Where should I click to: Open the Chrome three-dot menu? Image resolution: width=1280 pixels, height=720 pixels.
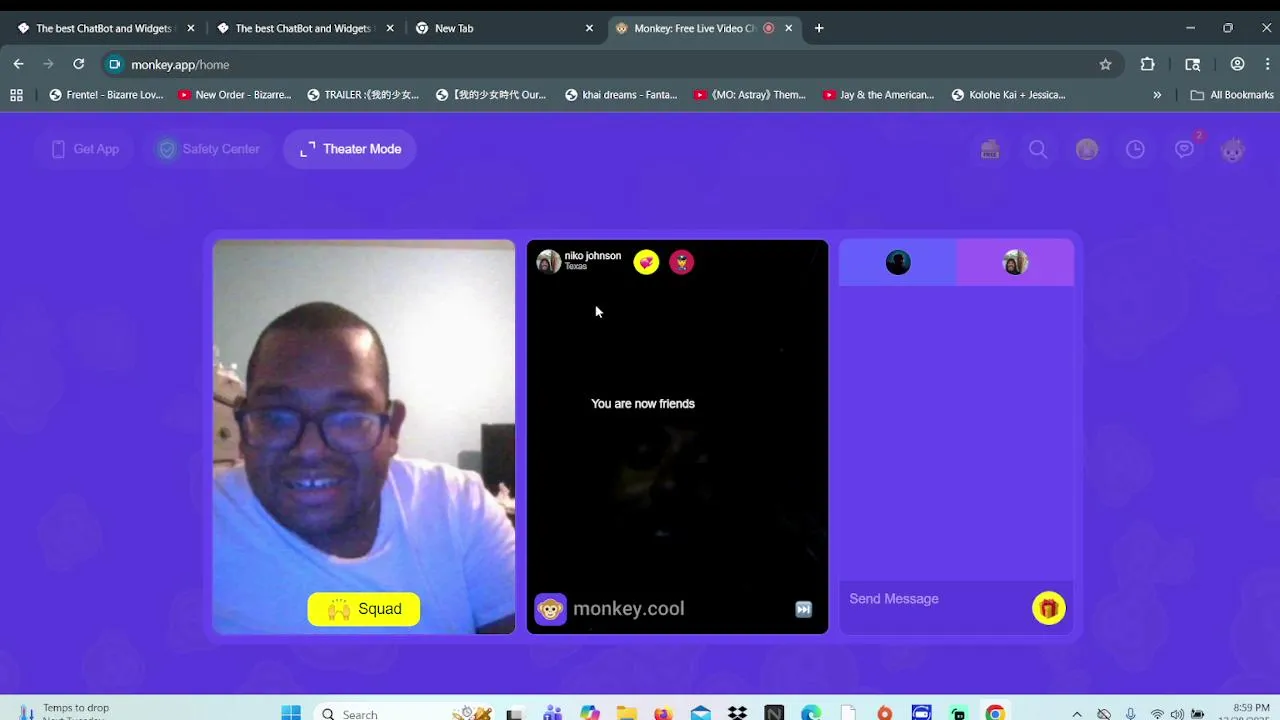click(1268, 64)
